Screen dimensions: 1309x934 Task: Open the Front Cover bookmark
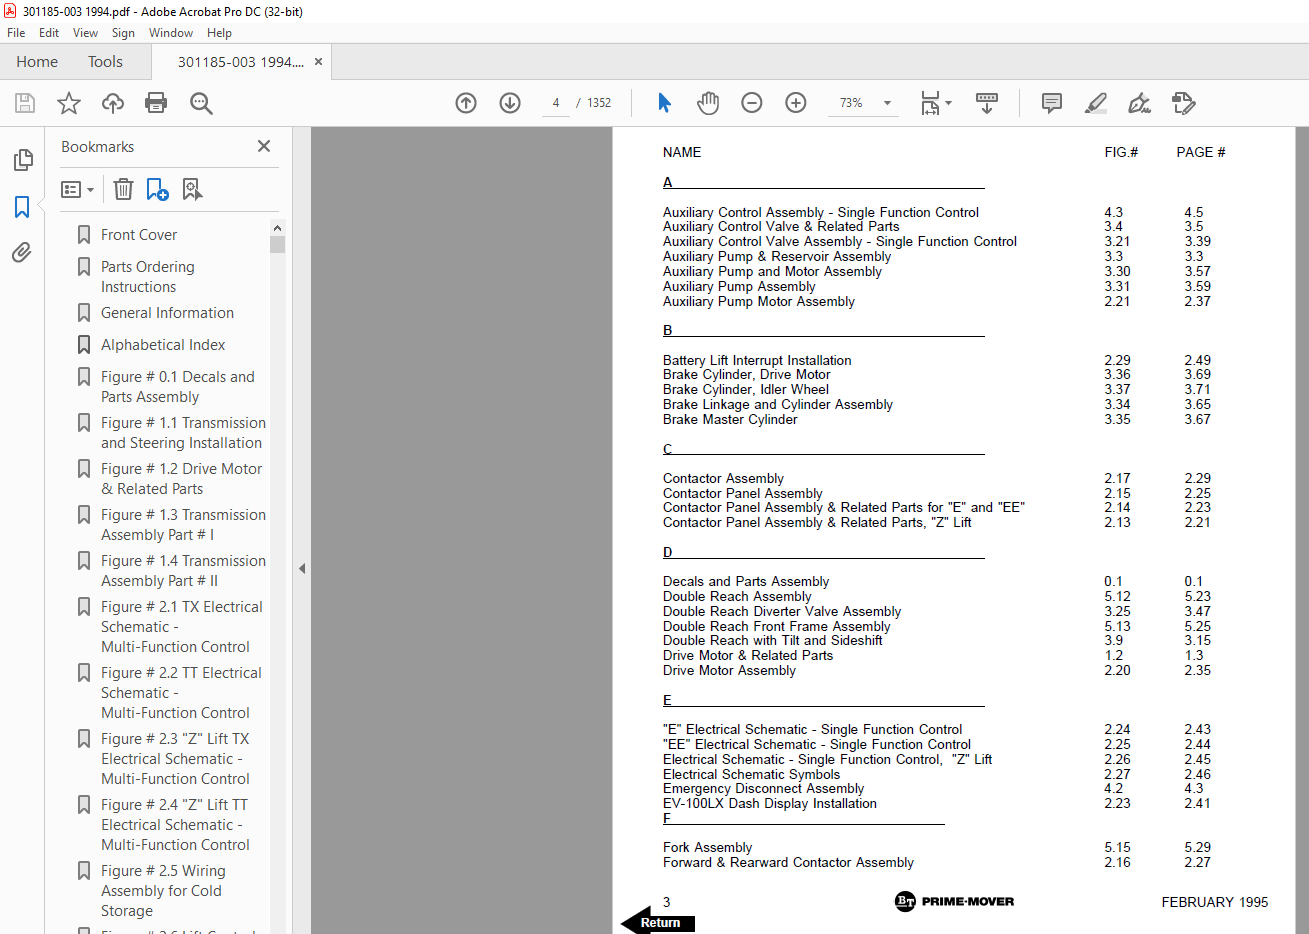[x=139, y=235]
